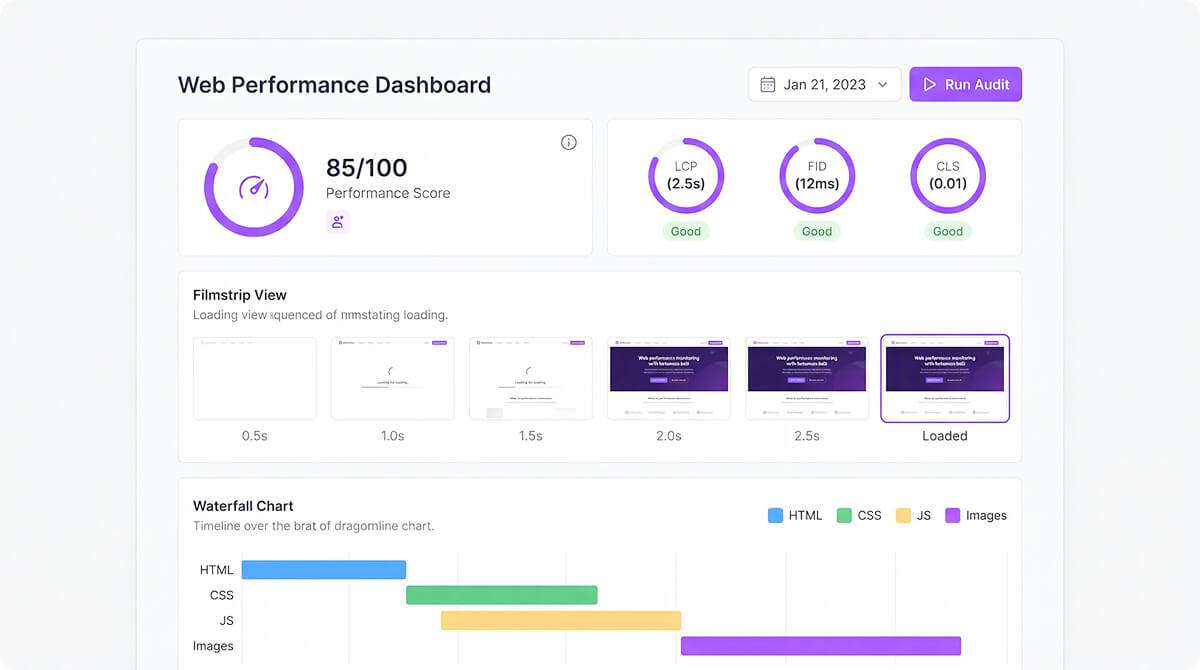
Task: Click the info icon in score card
Action: pos(569,142)
